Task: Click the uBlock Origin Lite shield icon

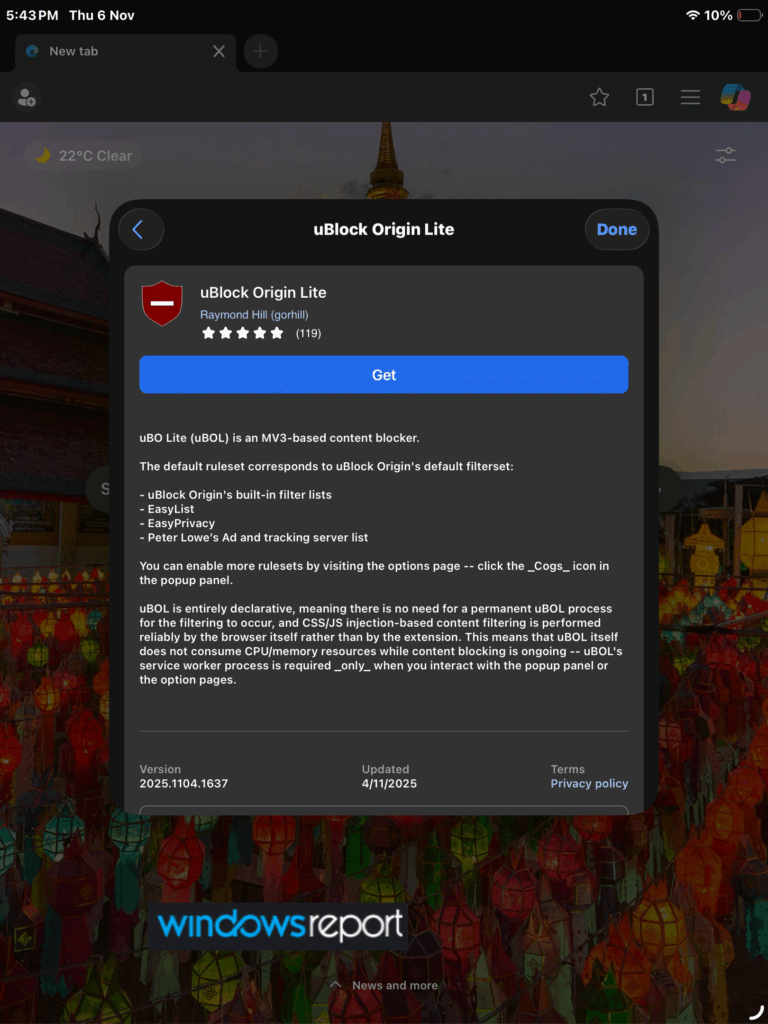Action: coord(162,303)
